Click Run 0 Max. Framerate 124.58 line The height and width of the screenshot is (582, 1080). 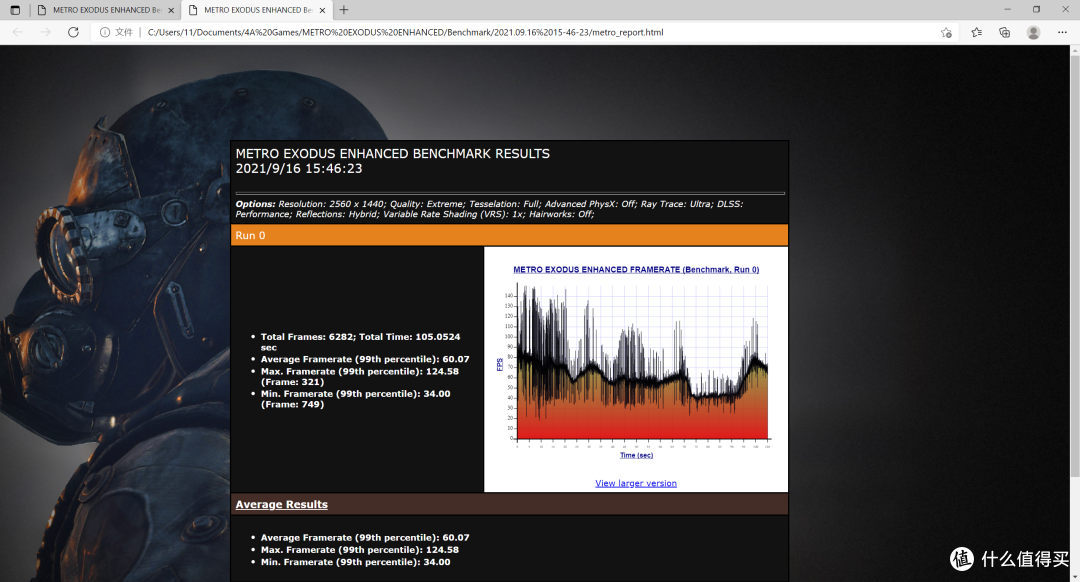(x=360, y=376)
